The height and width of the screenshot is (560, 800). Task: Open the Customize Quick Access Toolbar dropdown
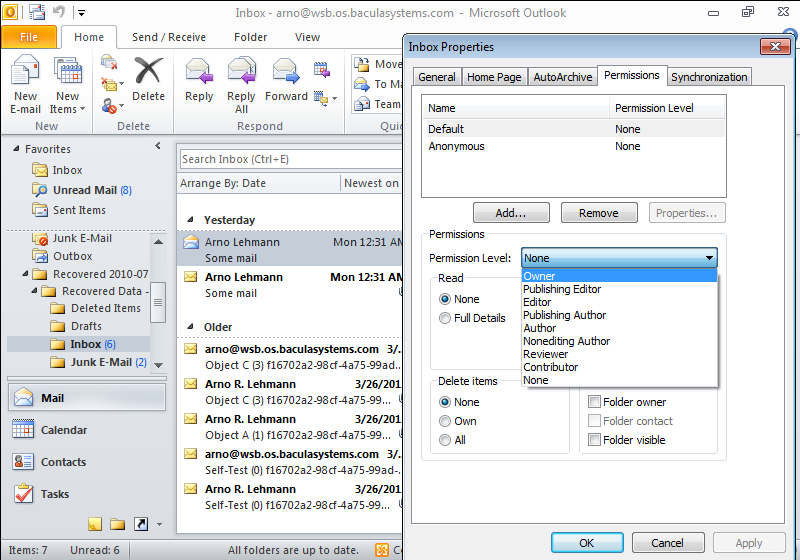(82, 12)
